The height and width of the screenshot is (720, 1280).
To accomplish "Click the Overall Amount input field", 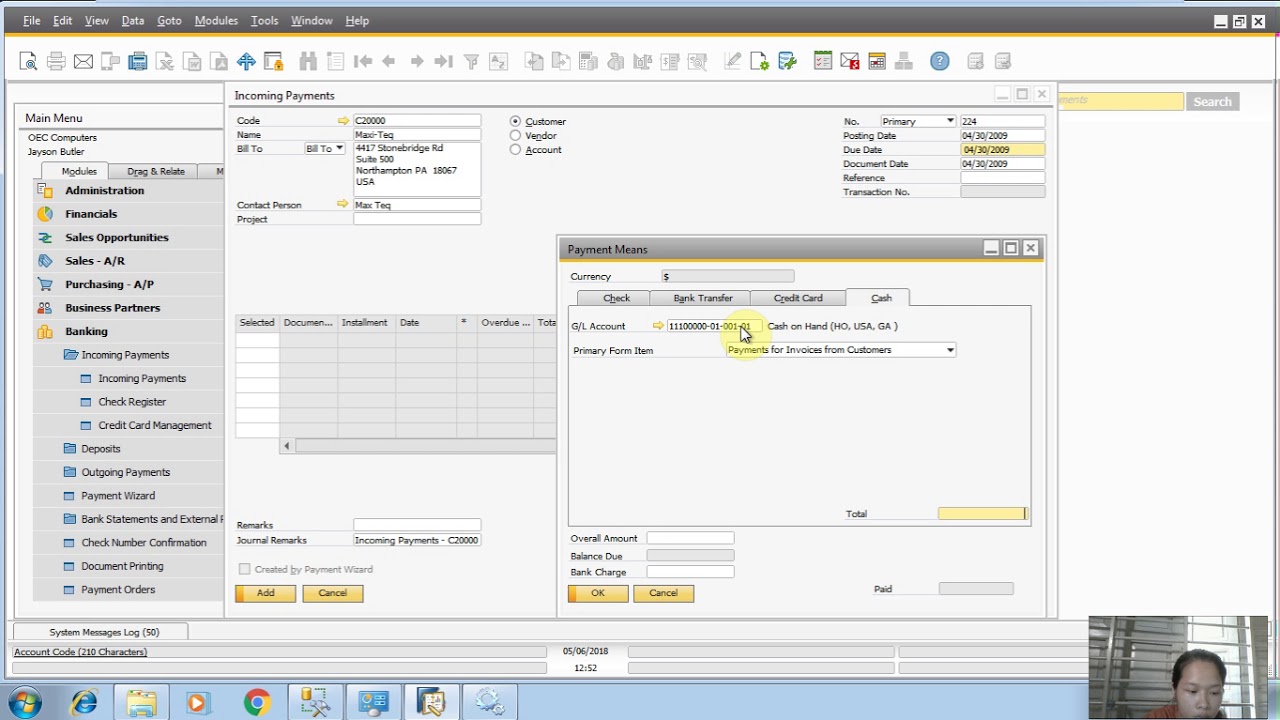I will click(689, 539).
